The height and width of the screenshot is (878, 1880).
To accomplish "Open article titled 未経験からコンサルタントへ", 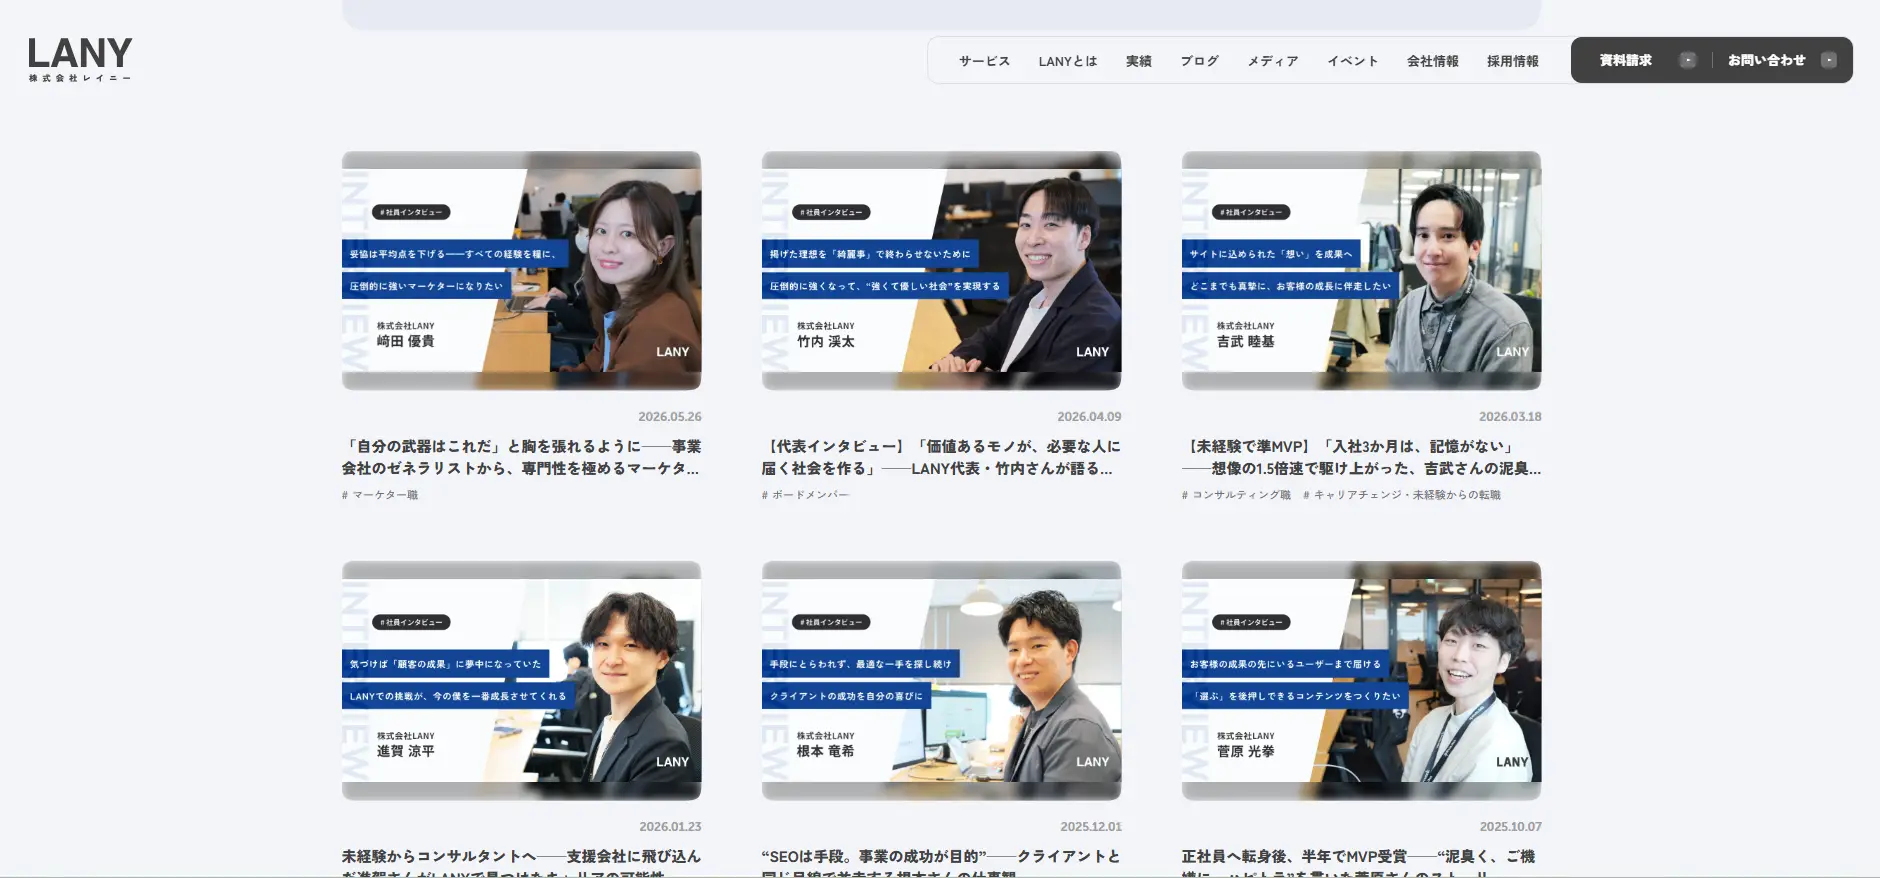I will [521, 862].
